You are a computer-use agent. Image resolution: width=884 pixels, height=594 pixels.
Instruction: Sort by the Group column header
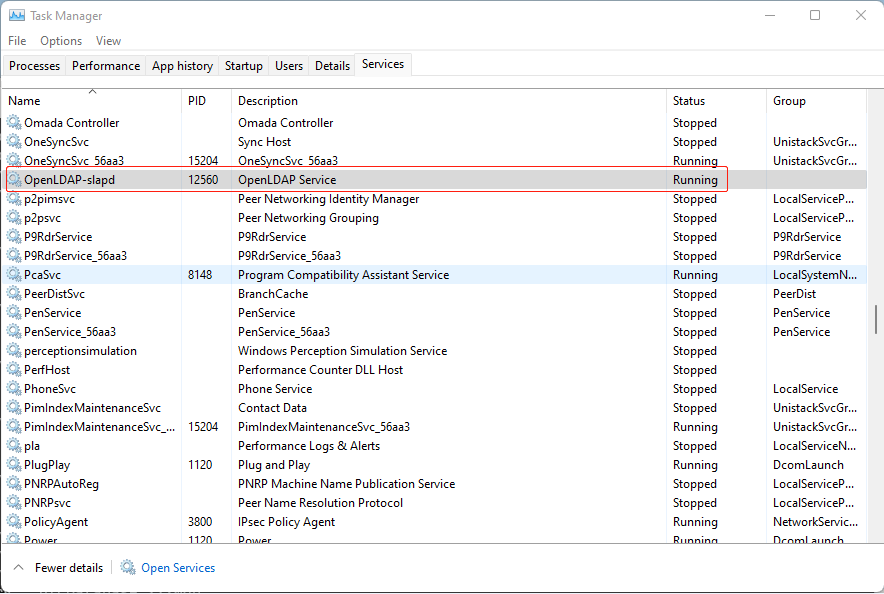point(816,101)
